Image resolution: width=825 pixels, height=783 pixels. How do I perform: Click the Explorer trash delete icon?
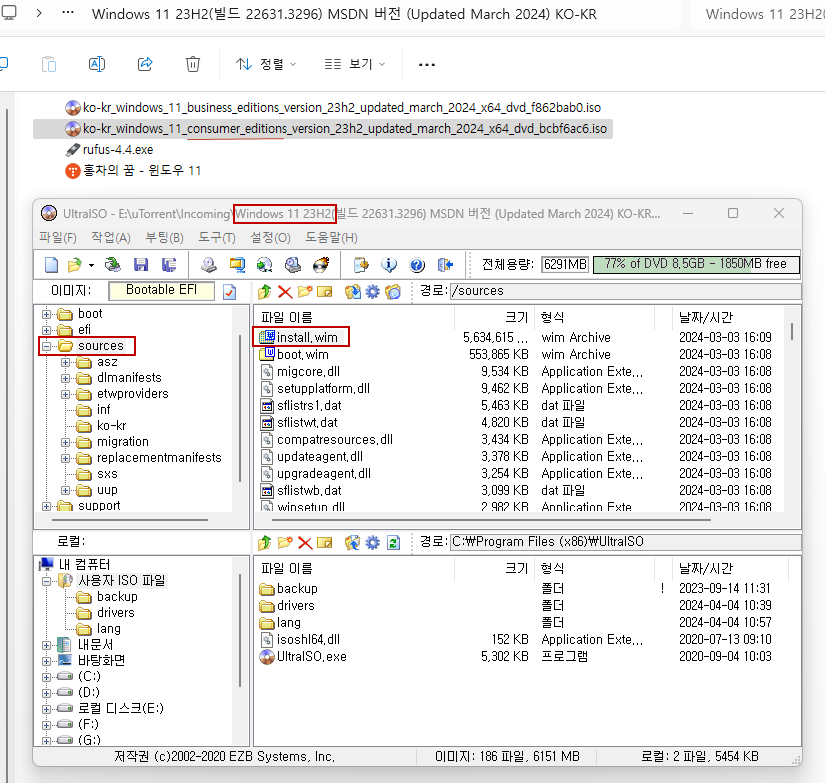pyautogui.click(x=193, y=64)
